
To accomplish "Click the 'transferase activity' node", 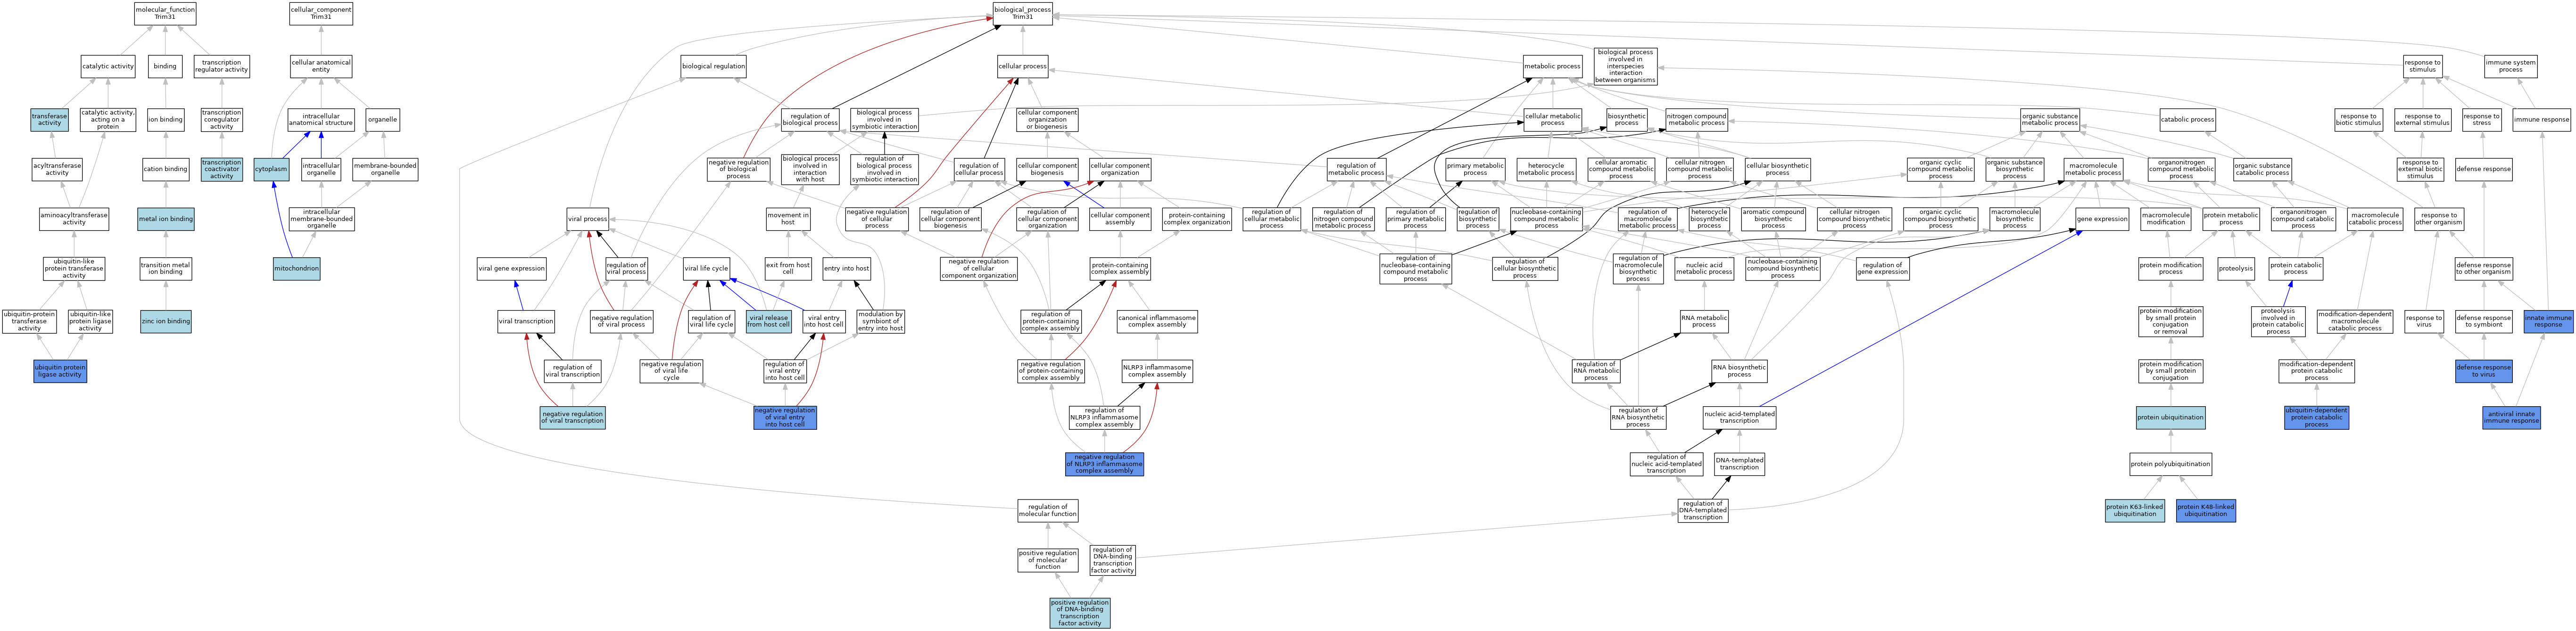I will (x=49, y=120).
